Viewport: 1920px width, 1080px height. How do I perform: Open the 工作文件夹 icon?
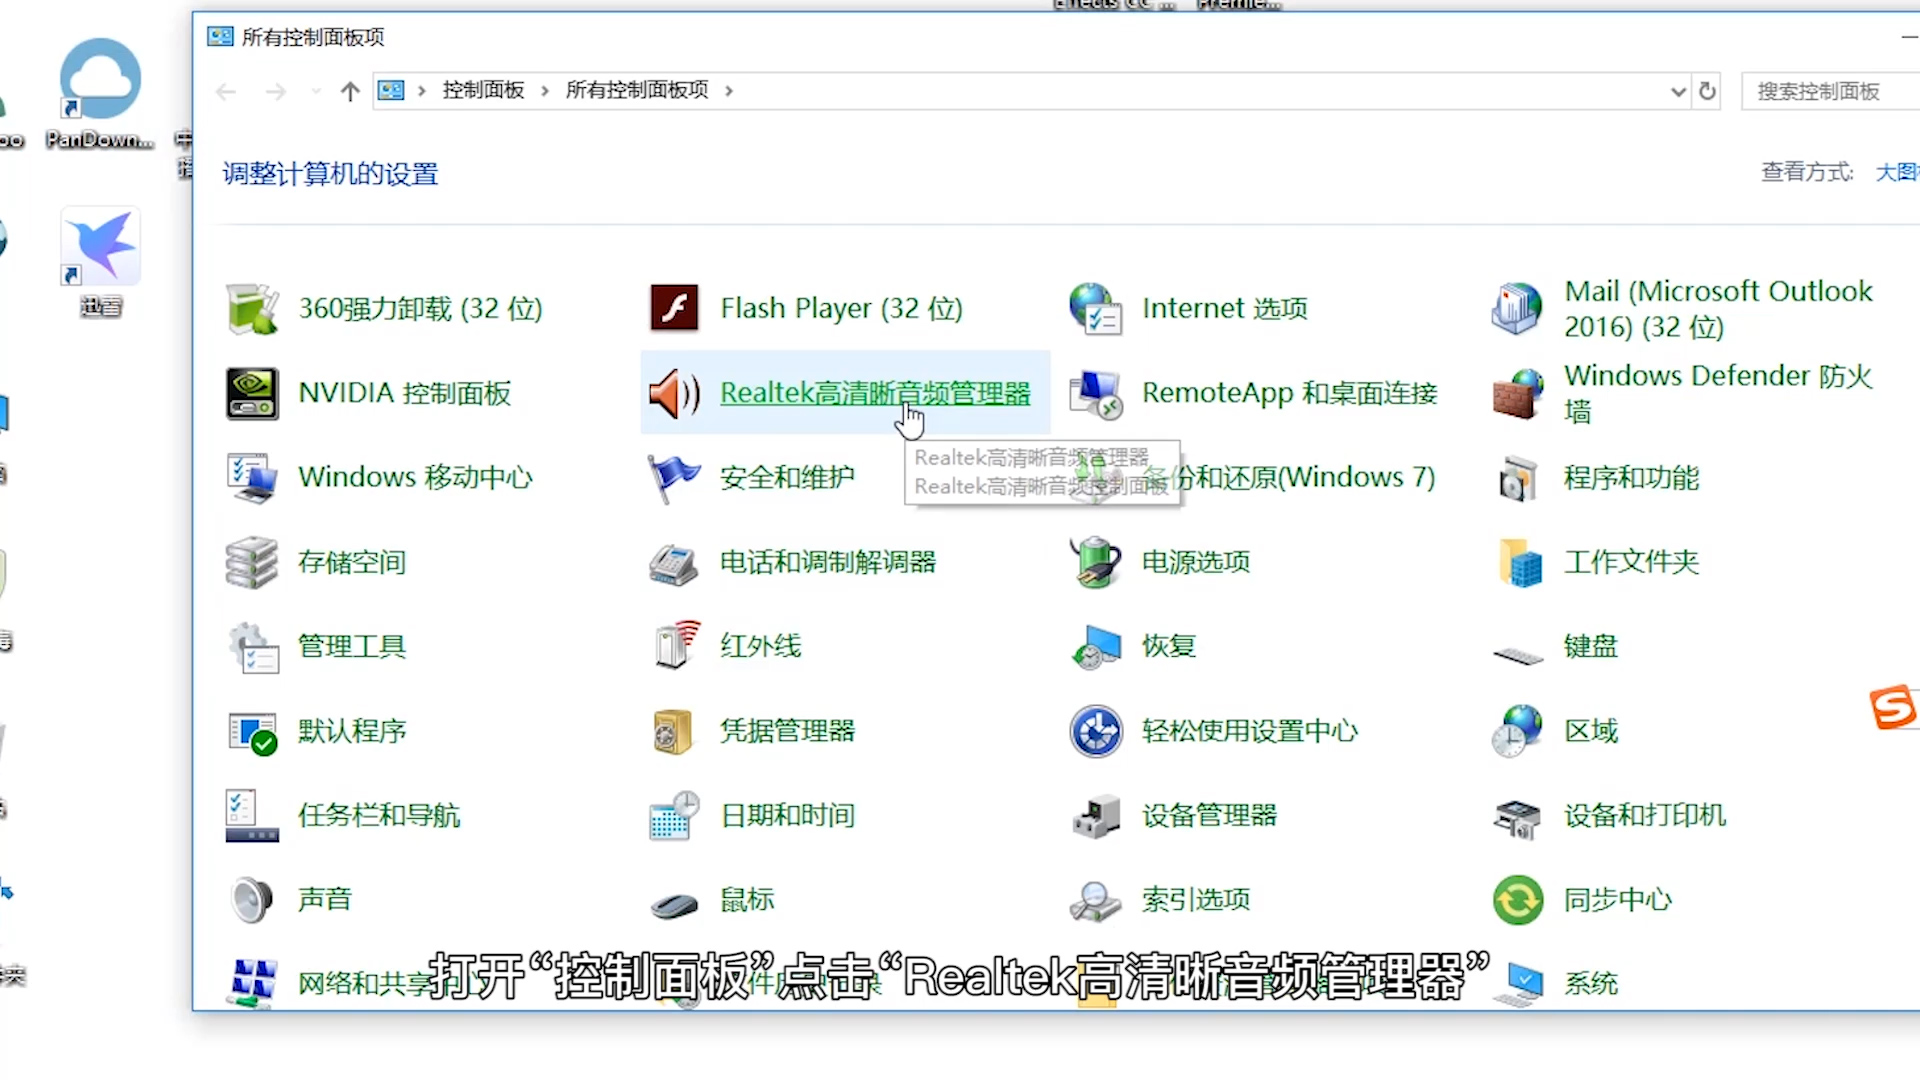[1520, 562]
